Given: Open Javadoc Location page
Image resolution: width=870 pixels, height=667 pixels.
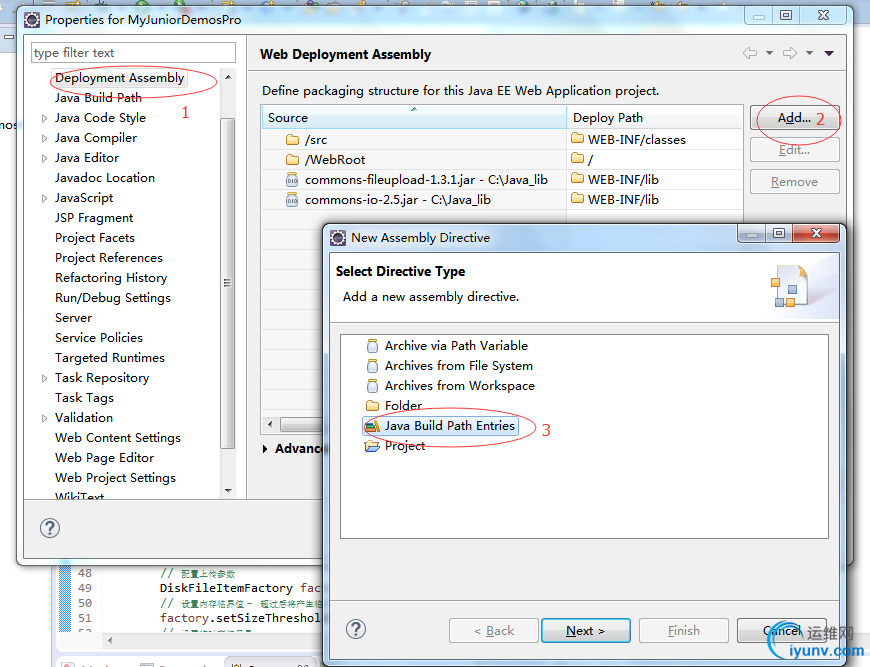Looking at the screenshot, I should [105, 178].
